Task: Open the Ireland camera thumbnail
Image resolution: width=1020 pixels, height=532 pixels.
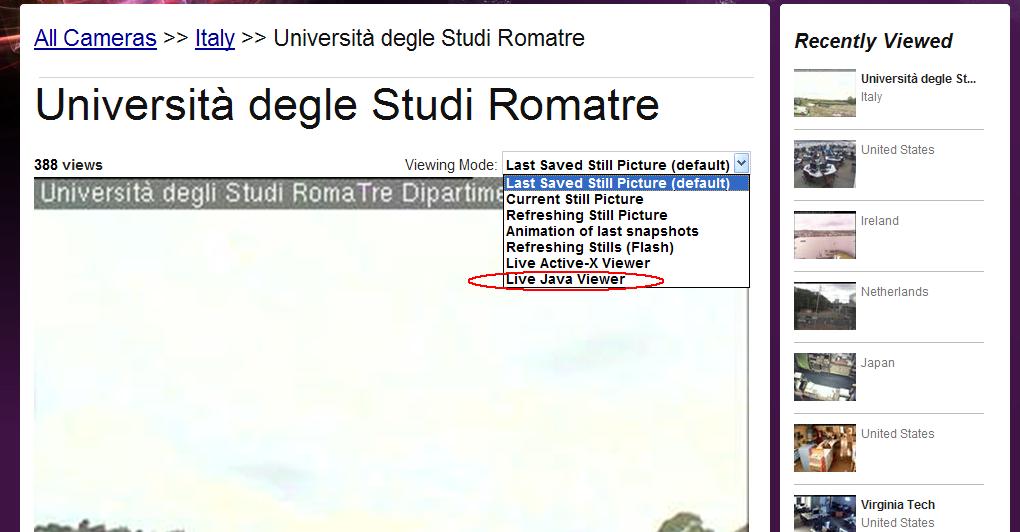Action: pyautogui.click(x=825, y=235)
